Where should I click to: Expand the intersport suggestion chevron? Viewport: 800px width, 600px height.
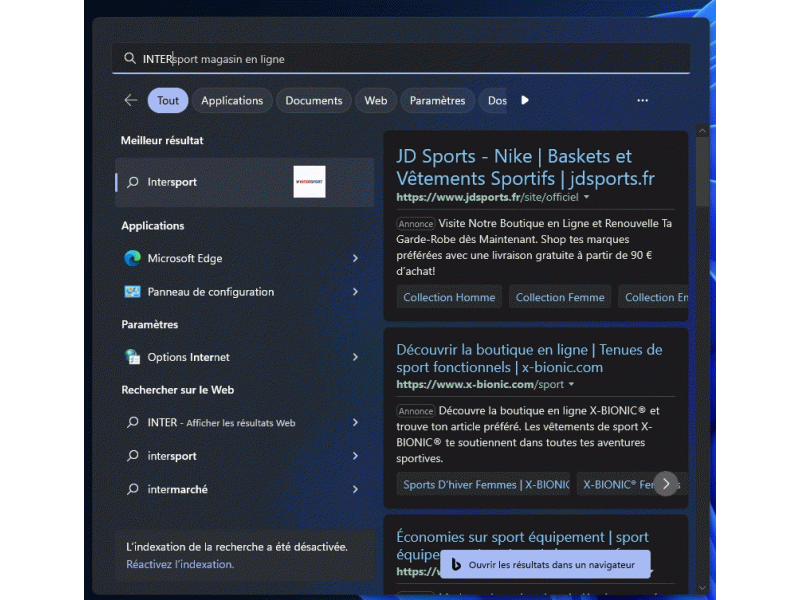(x=355, y=456)
